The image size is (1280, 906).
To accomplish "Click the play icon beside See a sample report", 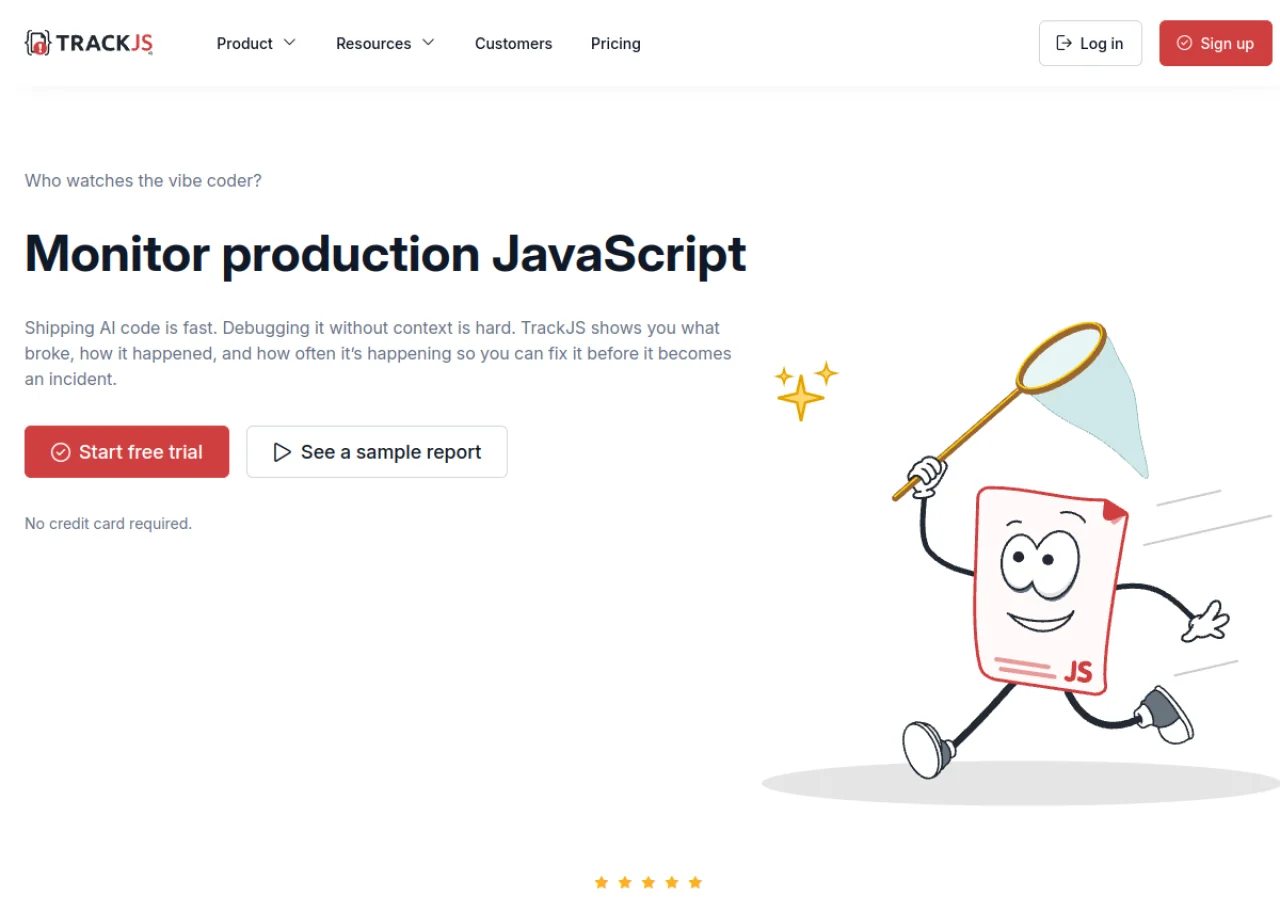I will pyautogui.click(x=282, y=452).
